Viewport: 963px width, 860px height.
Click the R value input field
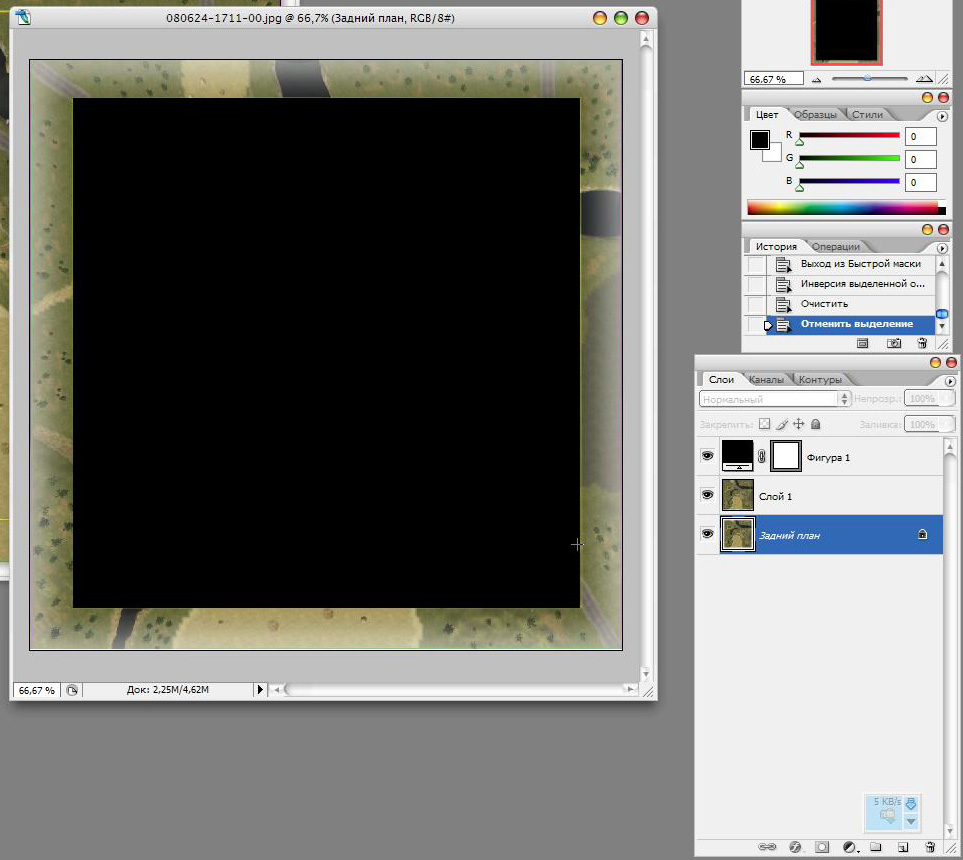click(921, 137)
